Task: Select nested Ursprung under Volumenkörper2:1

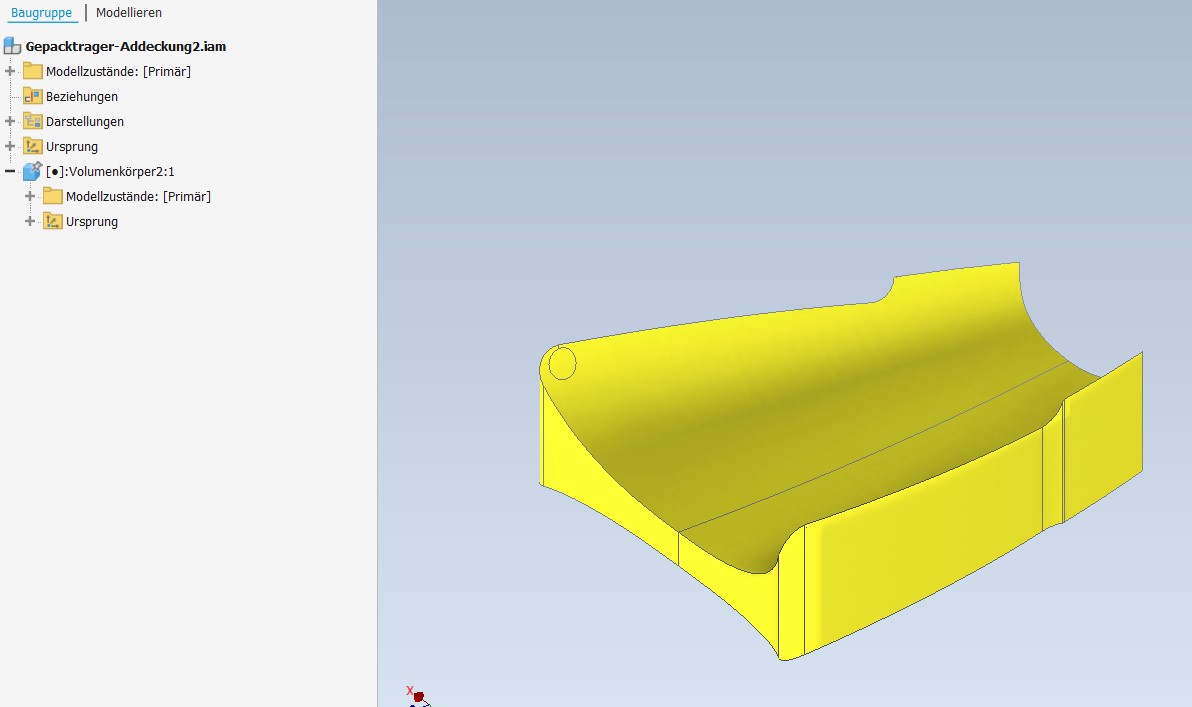Action: (92, 222)
